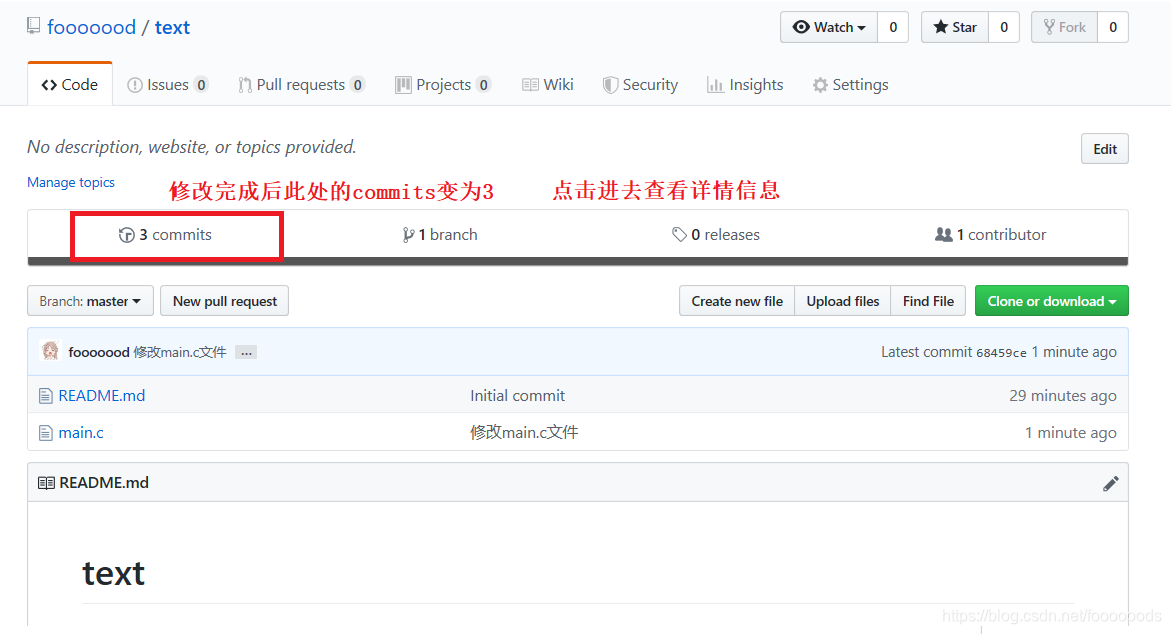The height and width of the screenshot is (634, 1171).
Task: Star this repository
Action: pyautogui.click(x=955, y=28)
